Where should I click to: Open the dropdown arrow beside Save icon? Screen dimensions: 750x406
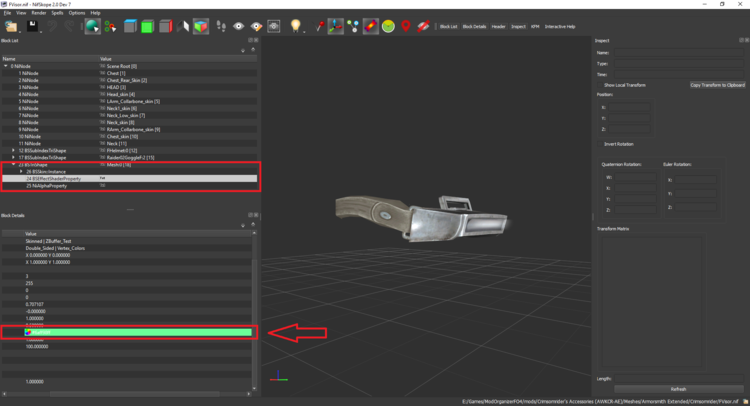click(41, 32)
